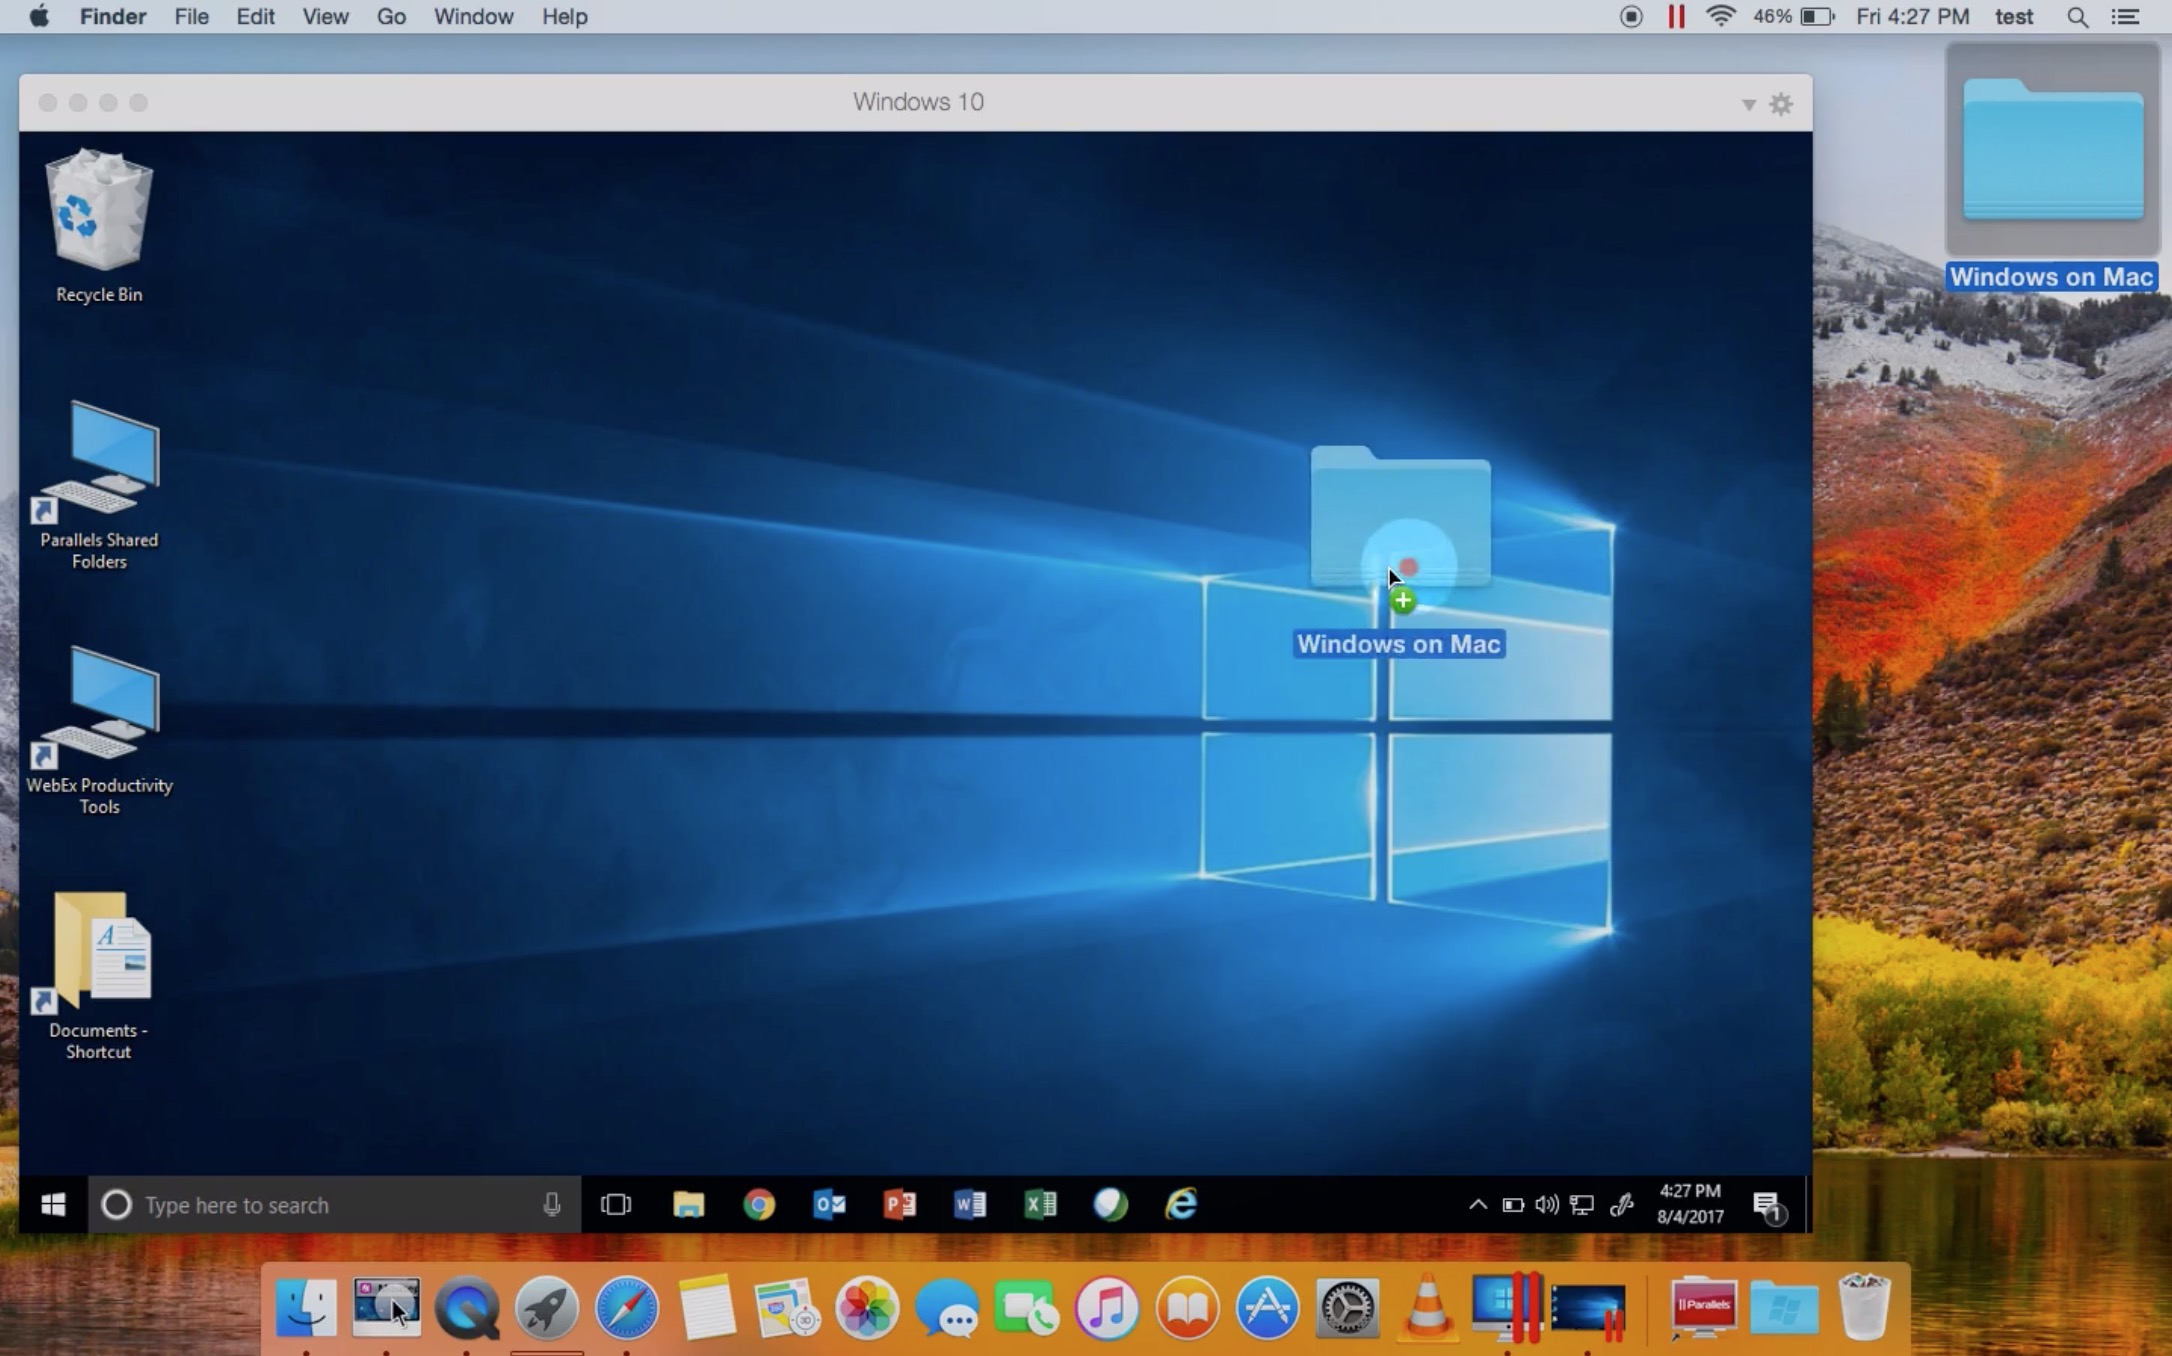Open the Documents - Shortcut folder

coord(98,975)
